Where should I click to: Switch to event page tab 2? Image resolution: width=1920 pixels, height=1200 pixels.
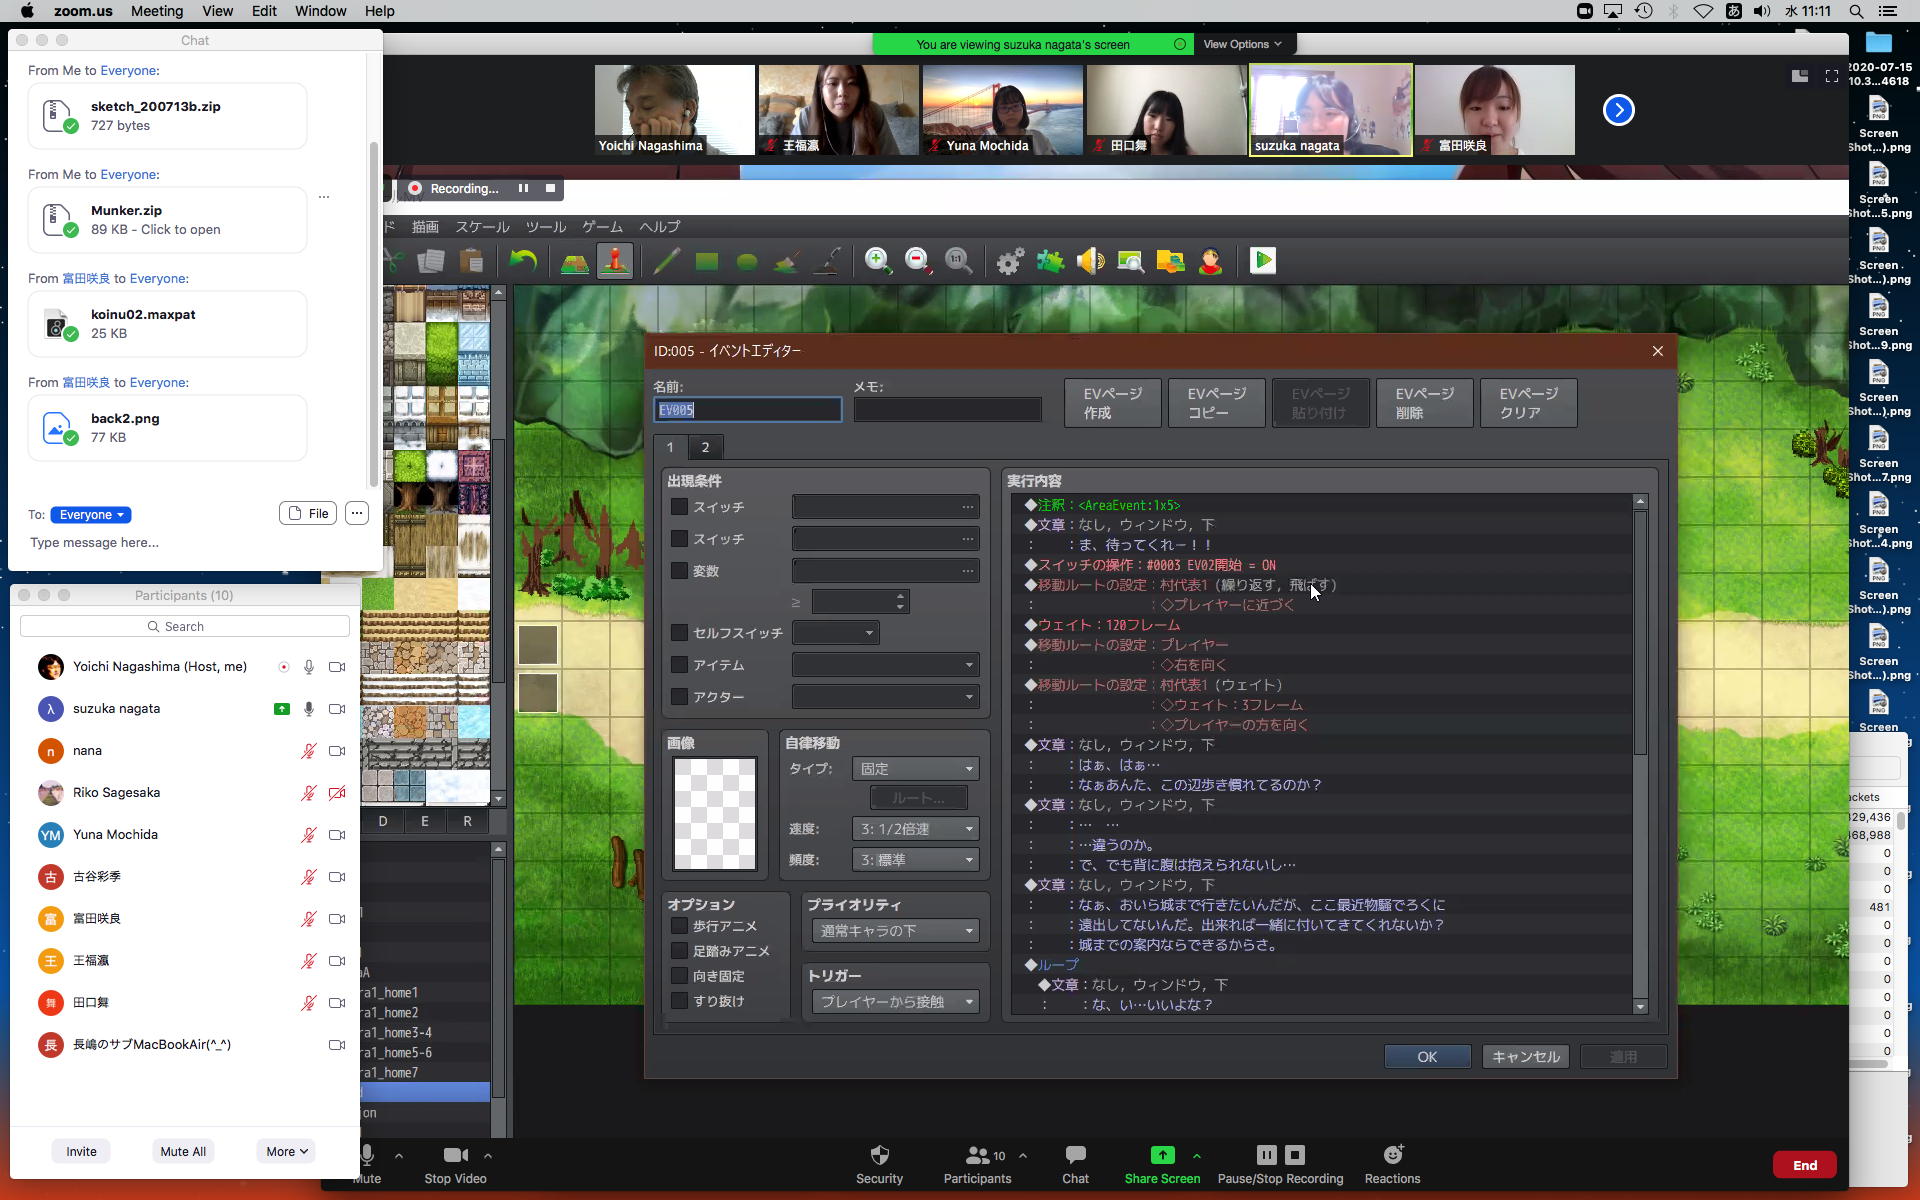pos(705,447)
